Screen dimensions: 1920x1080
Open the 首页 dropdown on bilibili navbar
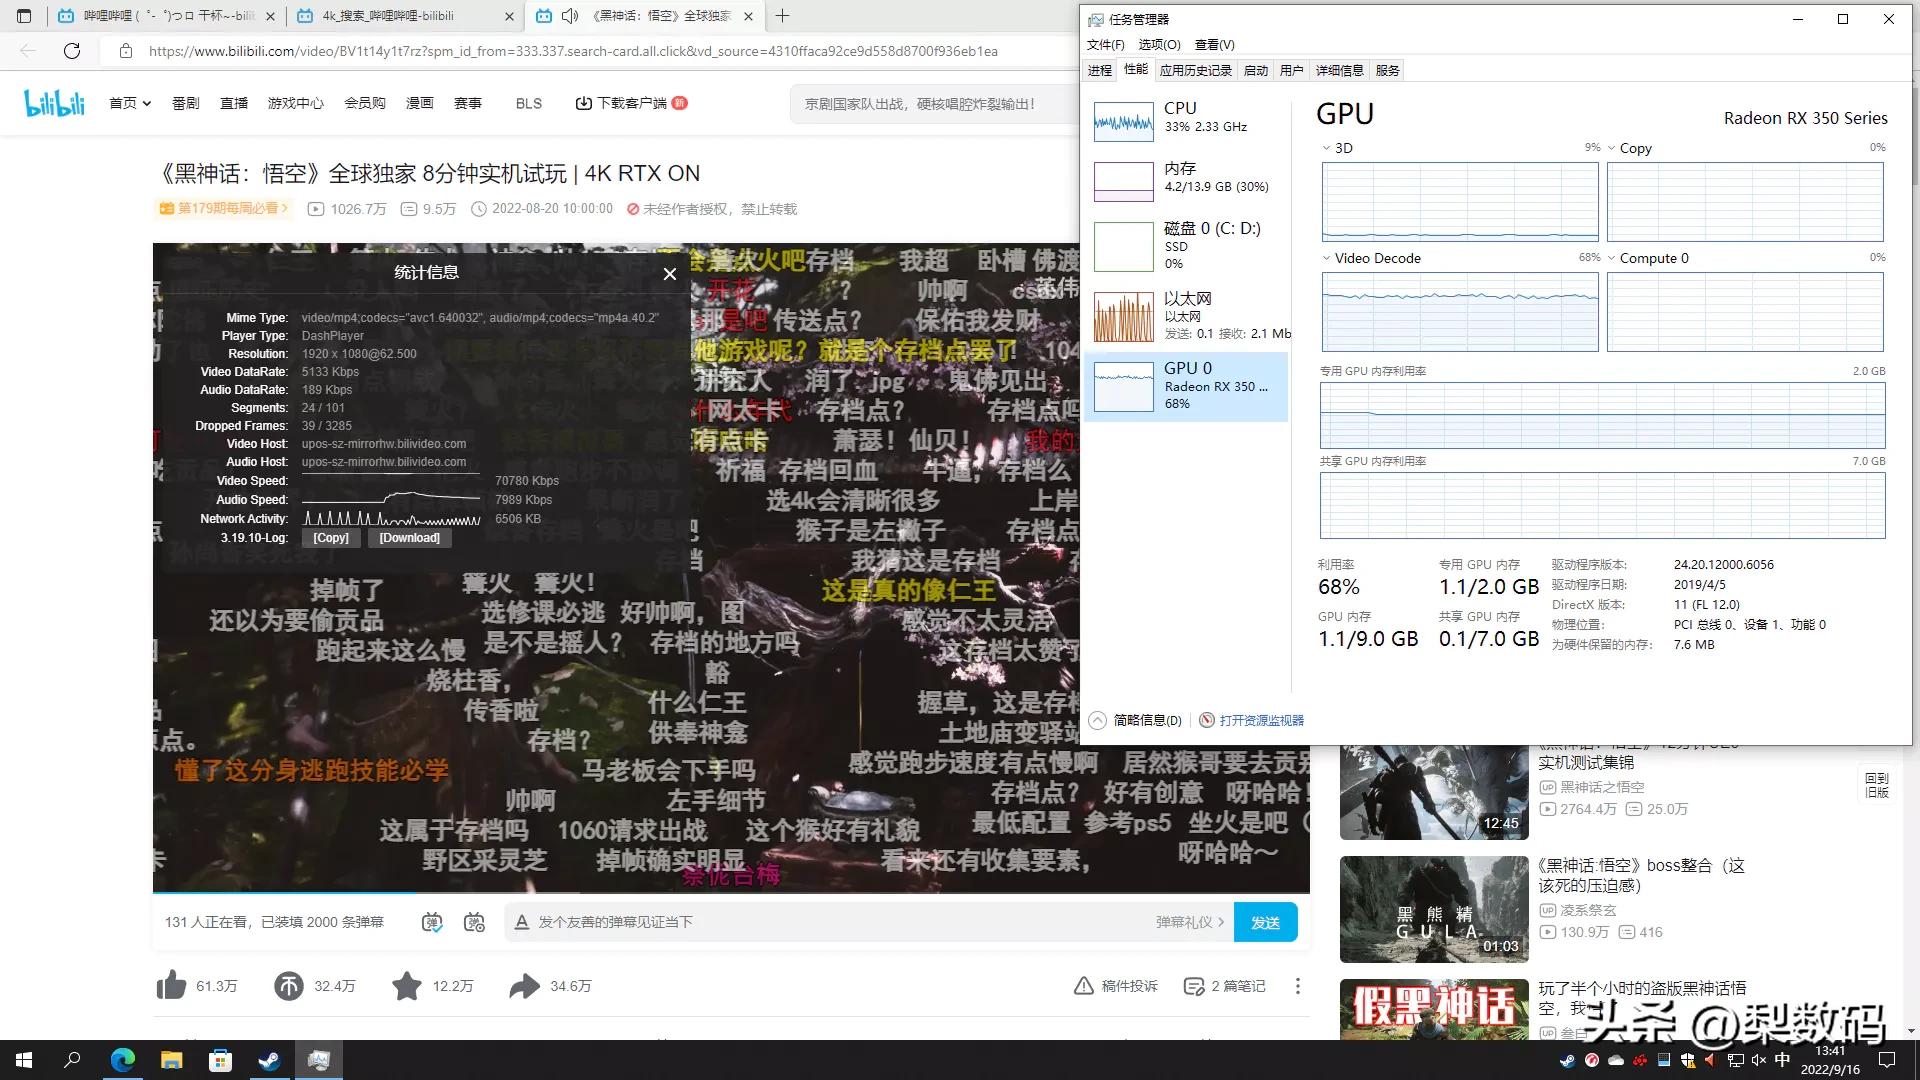tap(129, 103)
